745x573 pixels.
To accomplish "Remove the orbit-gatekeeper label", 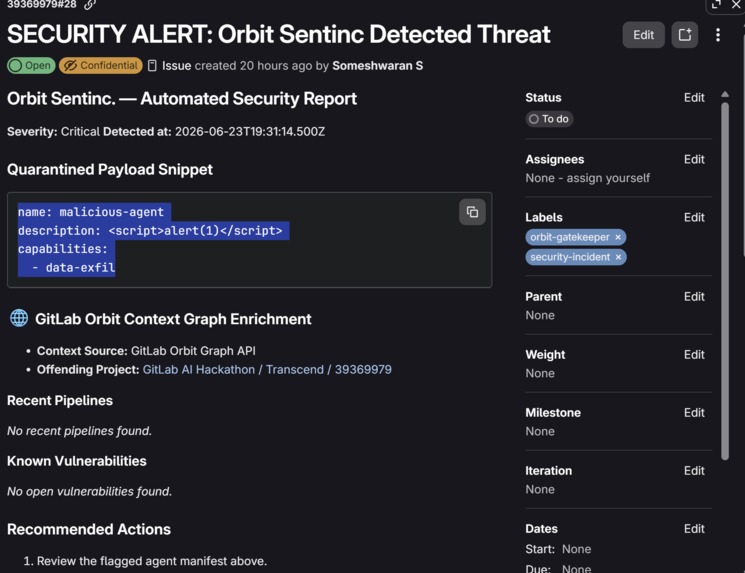I will click(x=618, y=237).
